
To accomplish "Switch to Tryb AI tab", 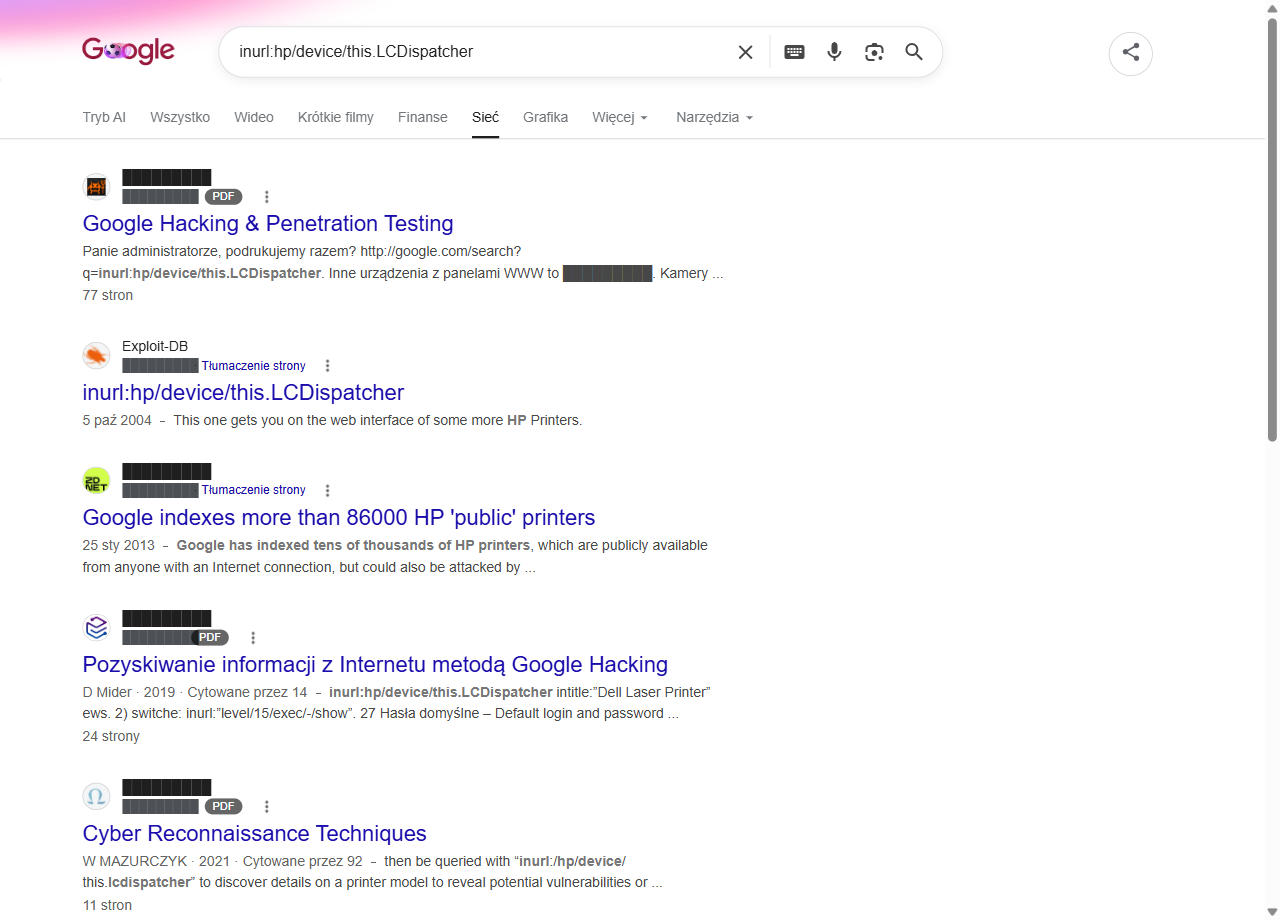I will click(104, 117).
